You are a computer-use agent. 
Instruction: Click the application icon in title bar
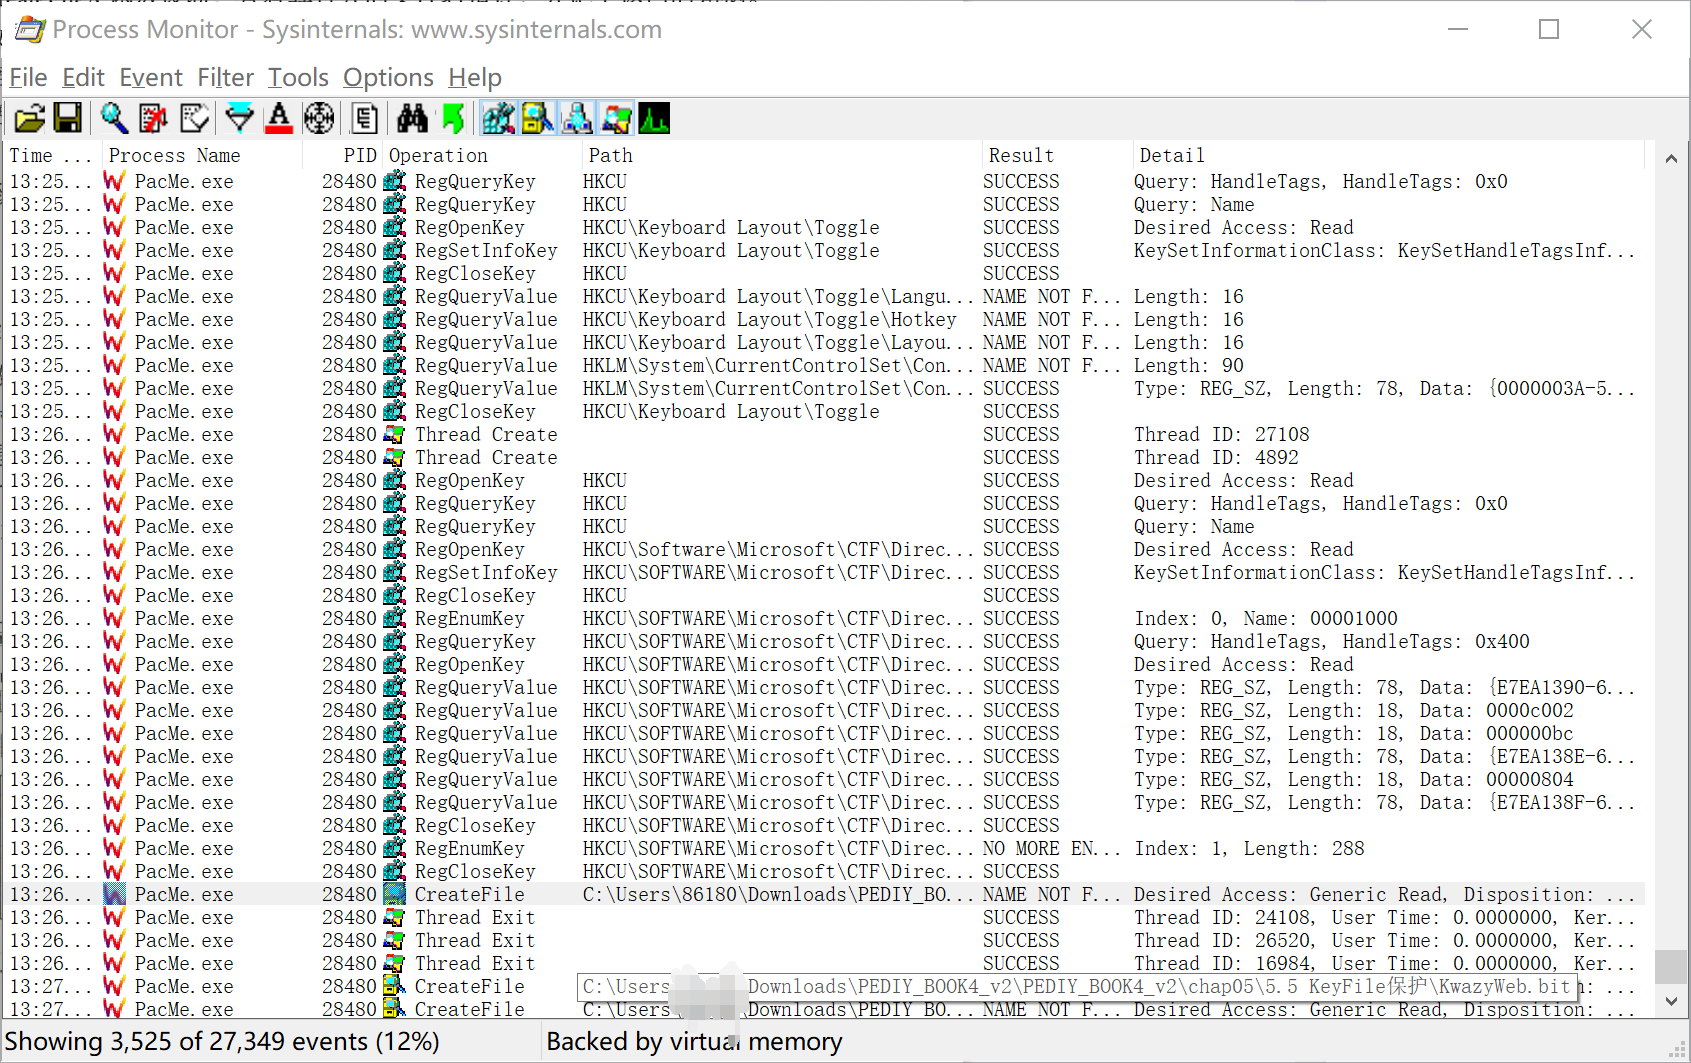[x=30, y=29]
